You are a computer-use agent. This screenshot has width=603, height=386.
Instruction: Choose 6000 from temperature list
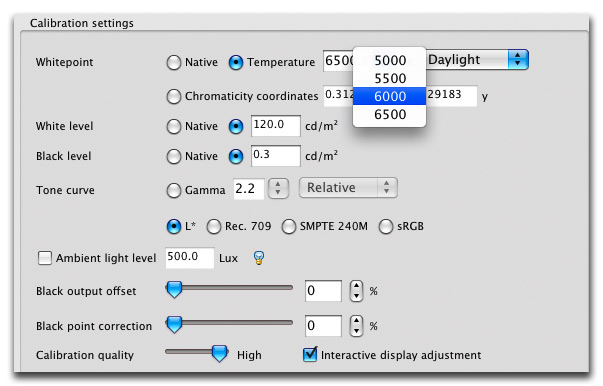[390, 96]
